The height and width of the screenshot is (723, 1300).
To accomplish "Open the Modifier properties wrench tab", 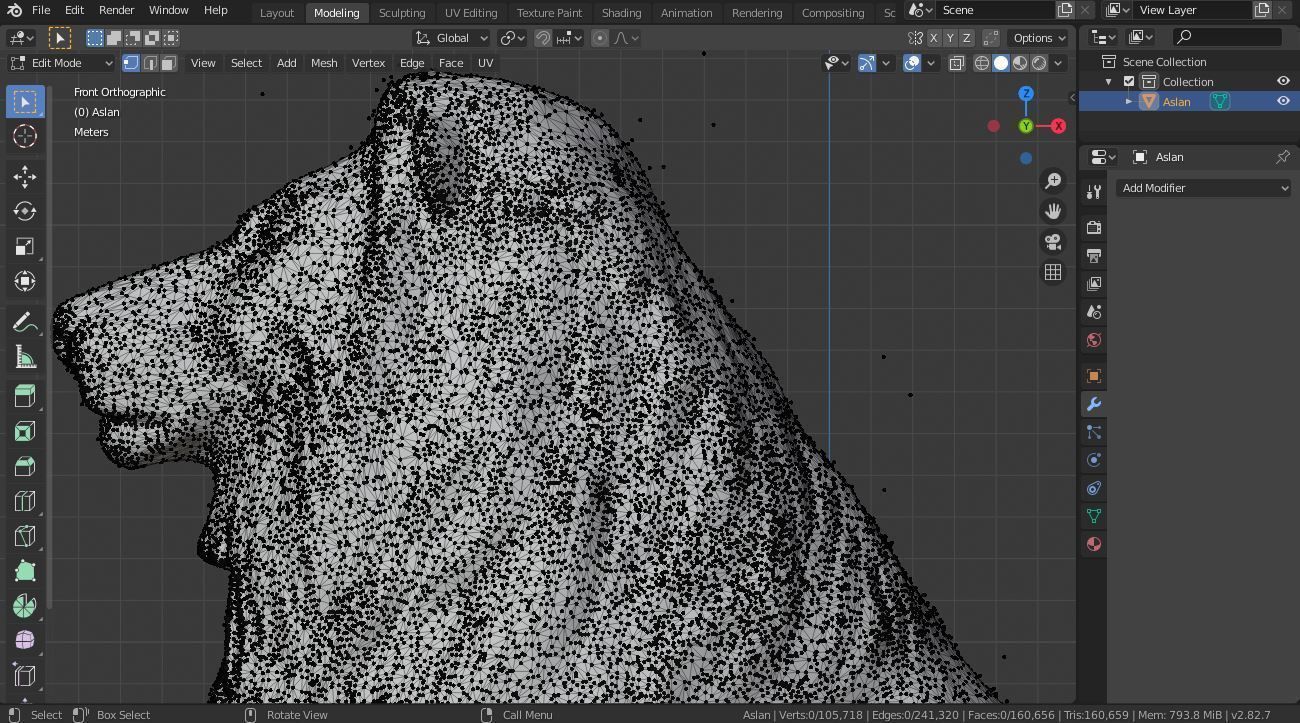I will tap(1094, 404).
